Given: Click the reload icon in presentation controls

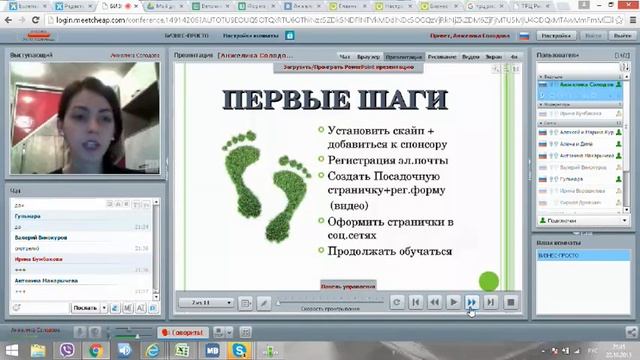Looking at the screenshot, I should click(397, 302).
